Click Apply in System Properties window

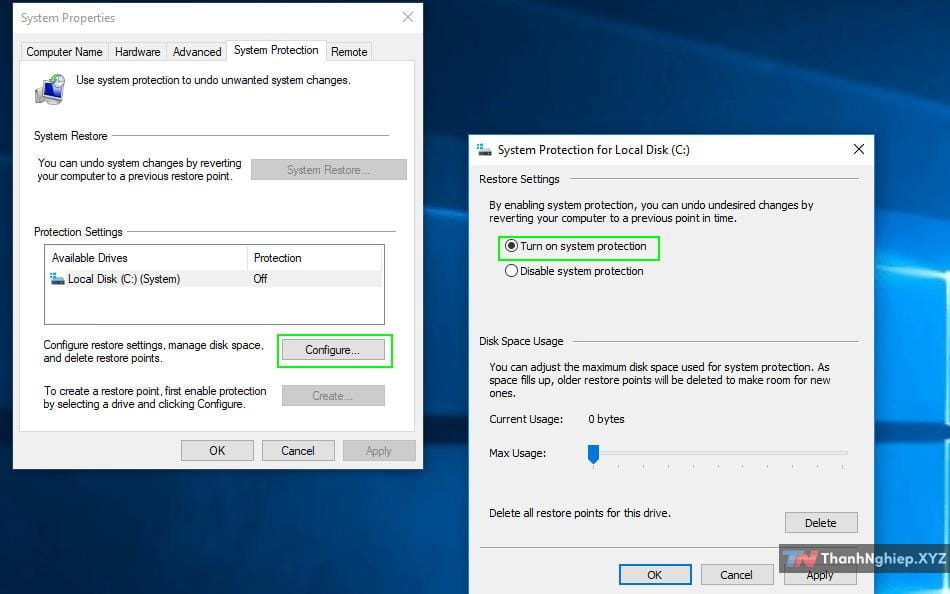click(379, 450)
